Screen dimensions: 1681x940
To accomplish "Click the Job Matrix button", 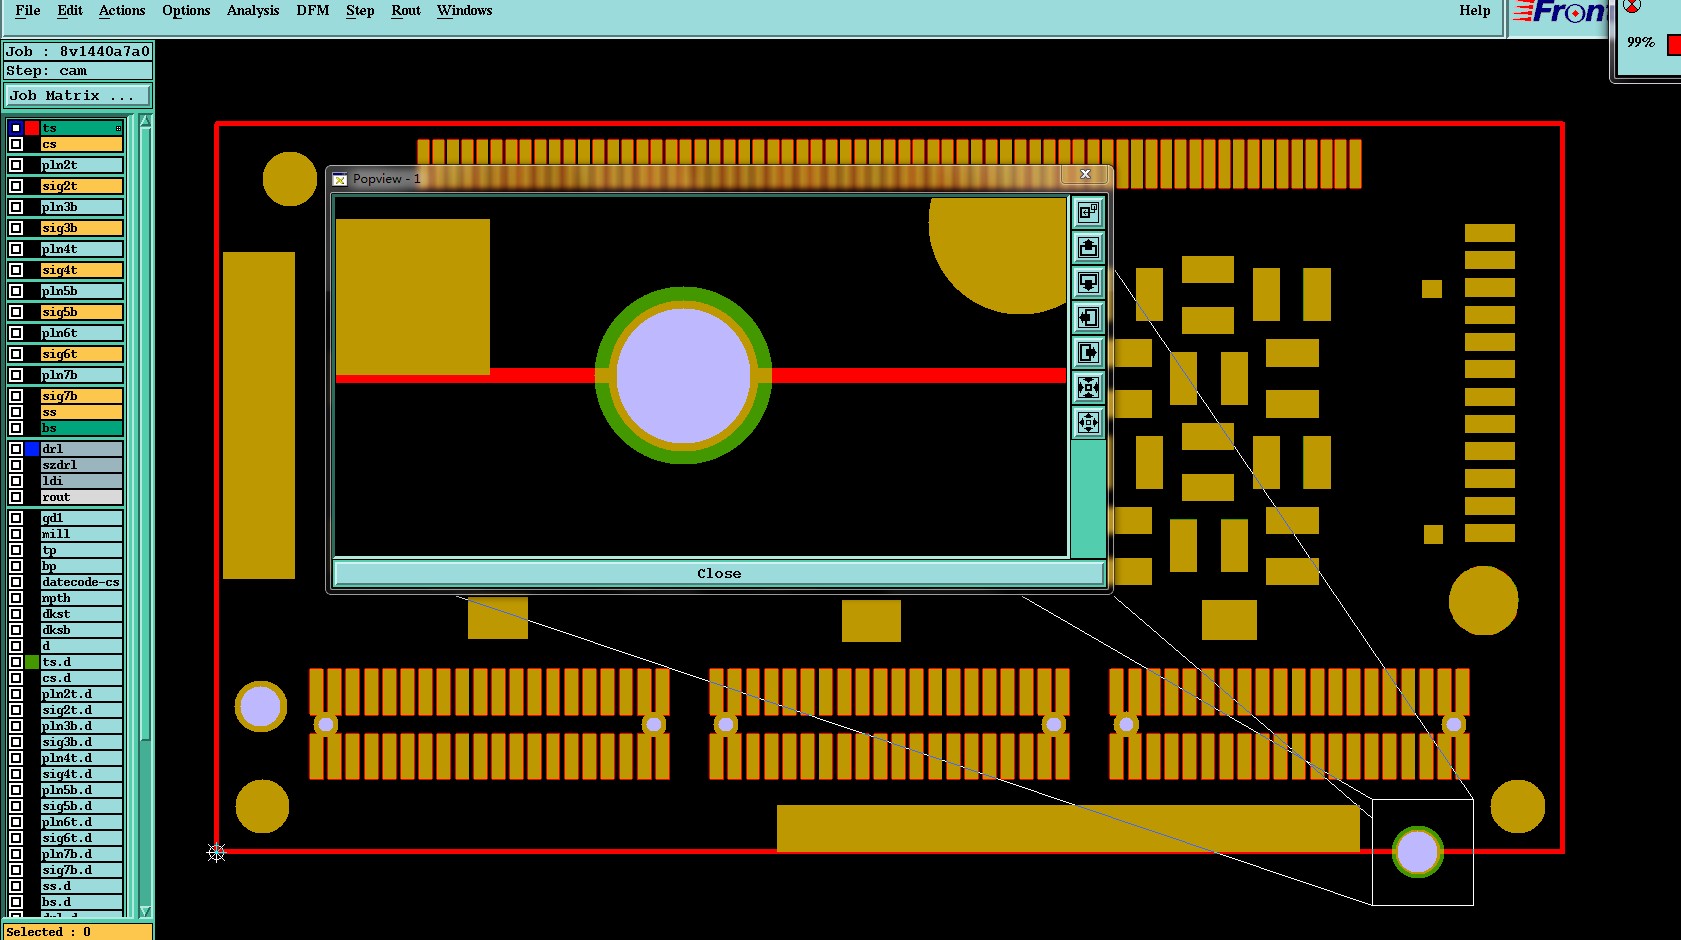I will tap(78, 96).
